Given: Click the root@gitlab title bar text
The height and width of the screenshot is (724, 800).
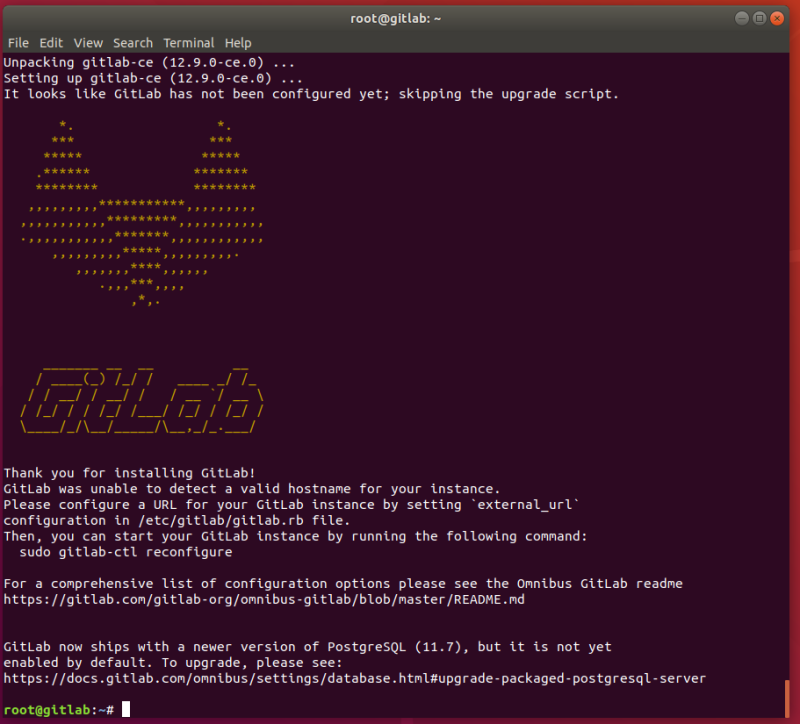Looking at the screenshot, I should click(x=395, y=17).
